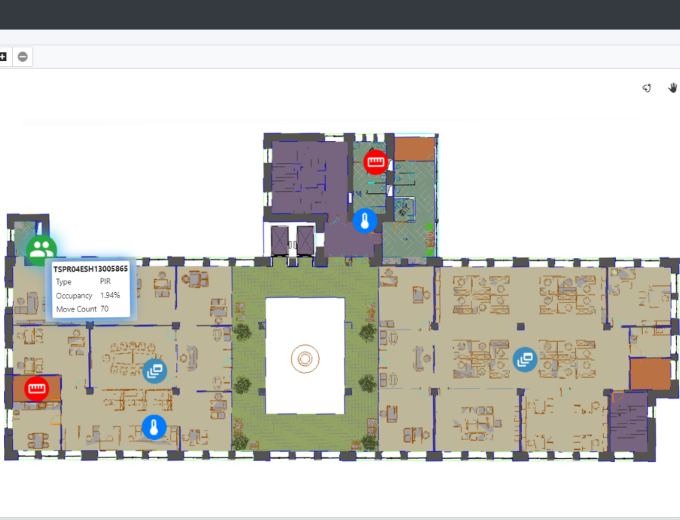Click the zoom-out minus button
Viewport: 680px width, 520px height.
[x=23, y=57]
